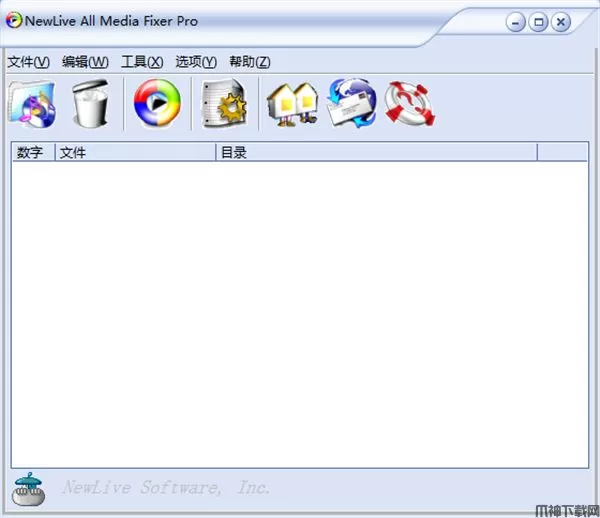600x518 pixels.
Task: Minimize the Media Fixer window
Action: (x=515, y=22)
